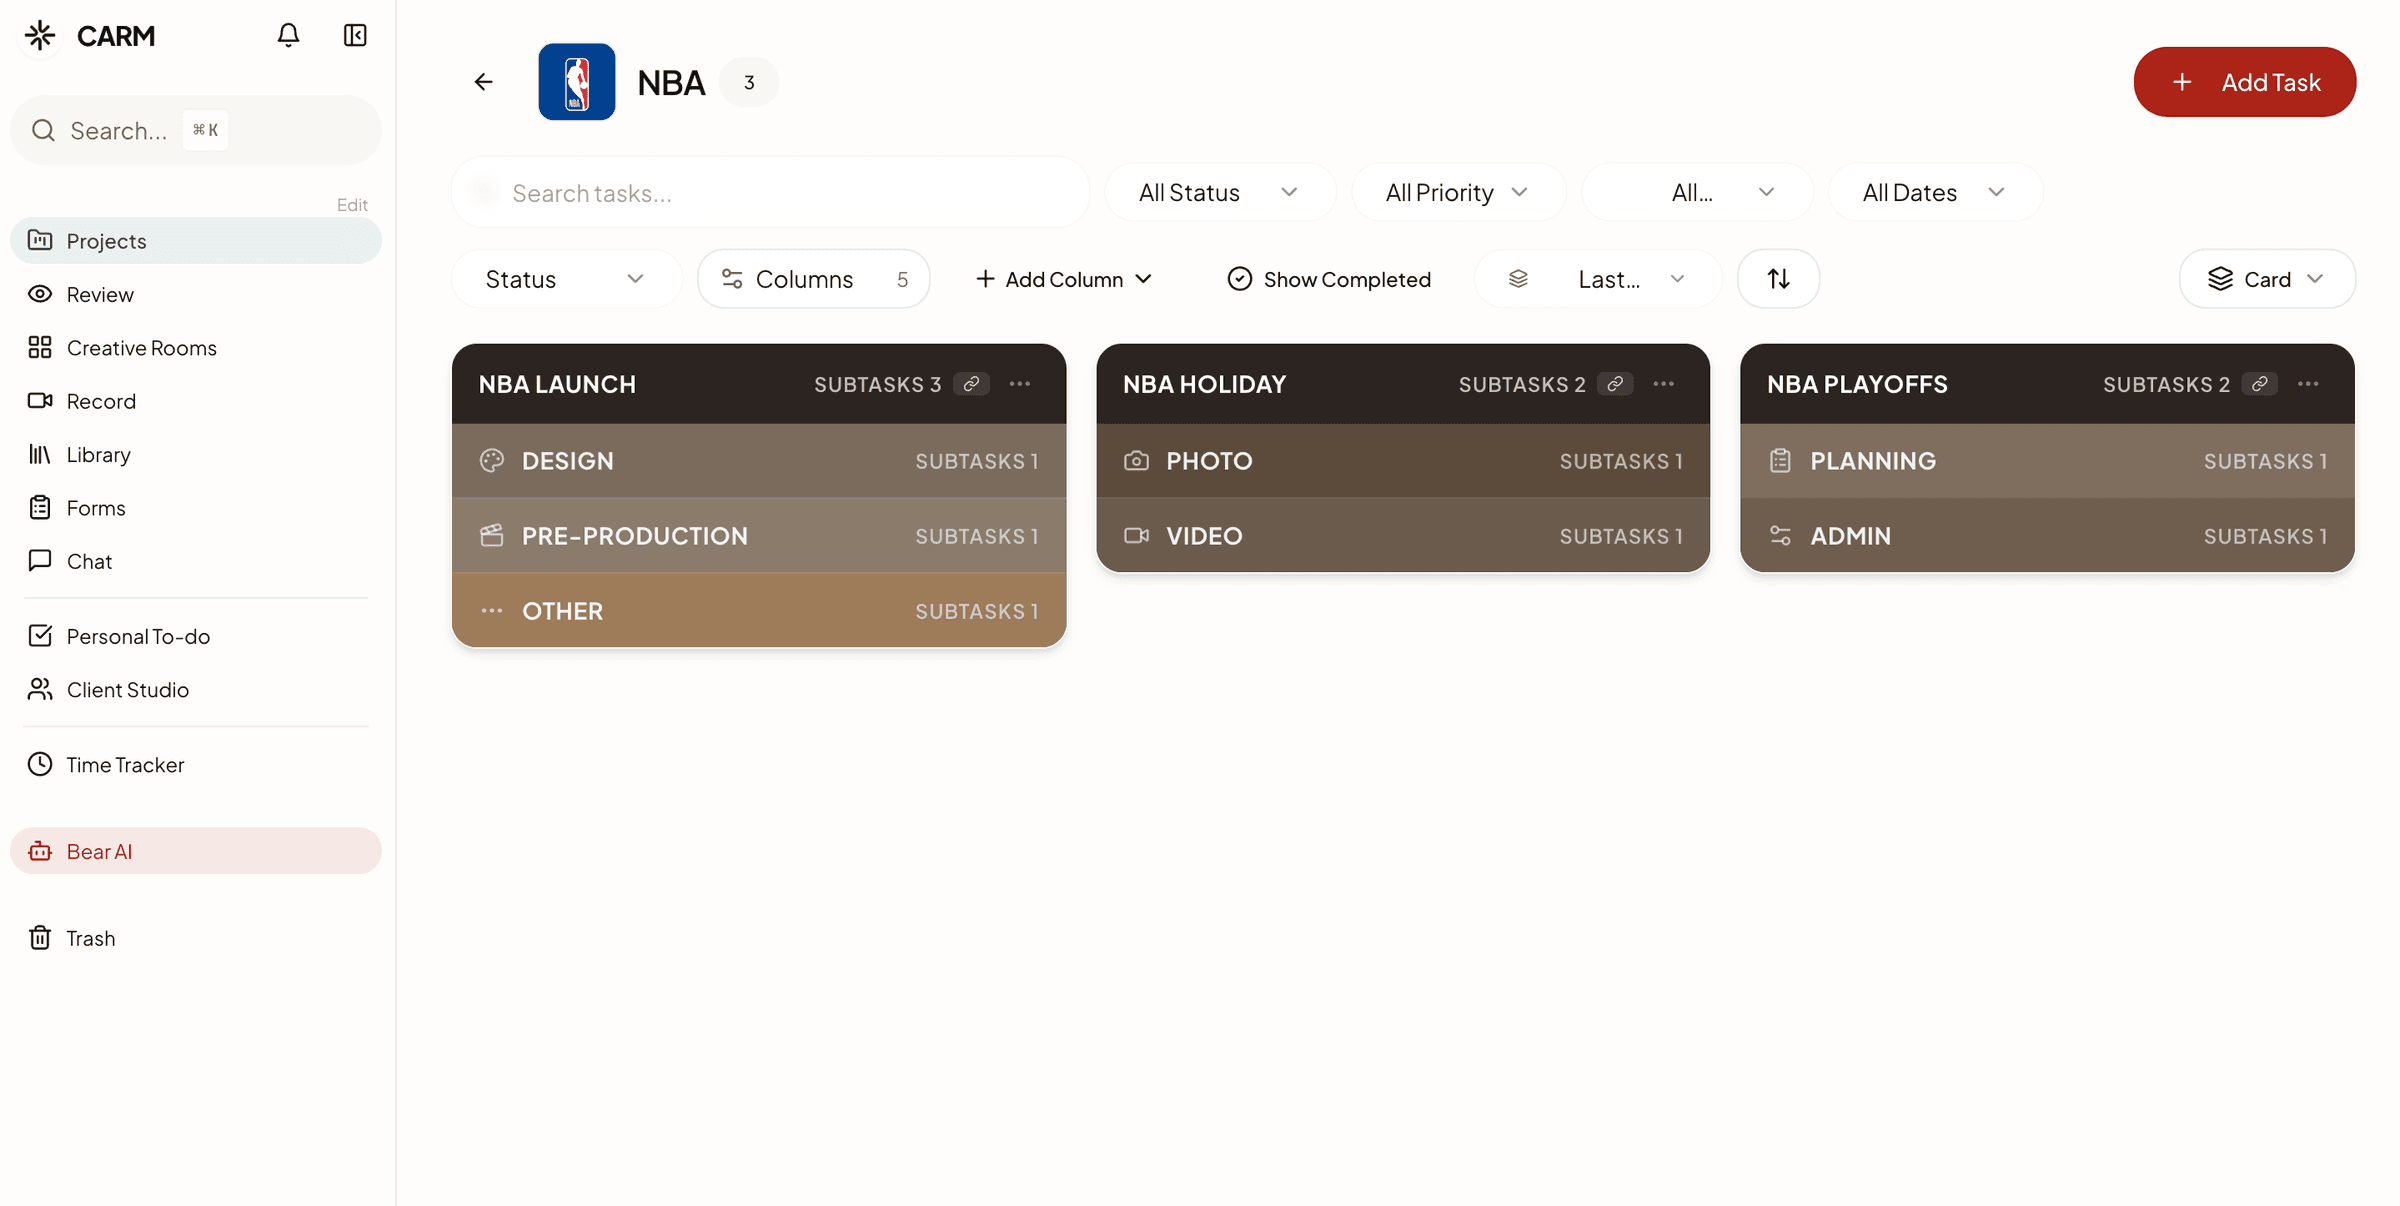The width and height of the screenshot is (2400, 1206).
Task: Open the Card view dropdown
Action: pos(2267,279)
